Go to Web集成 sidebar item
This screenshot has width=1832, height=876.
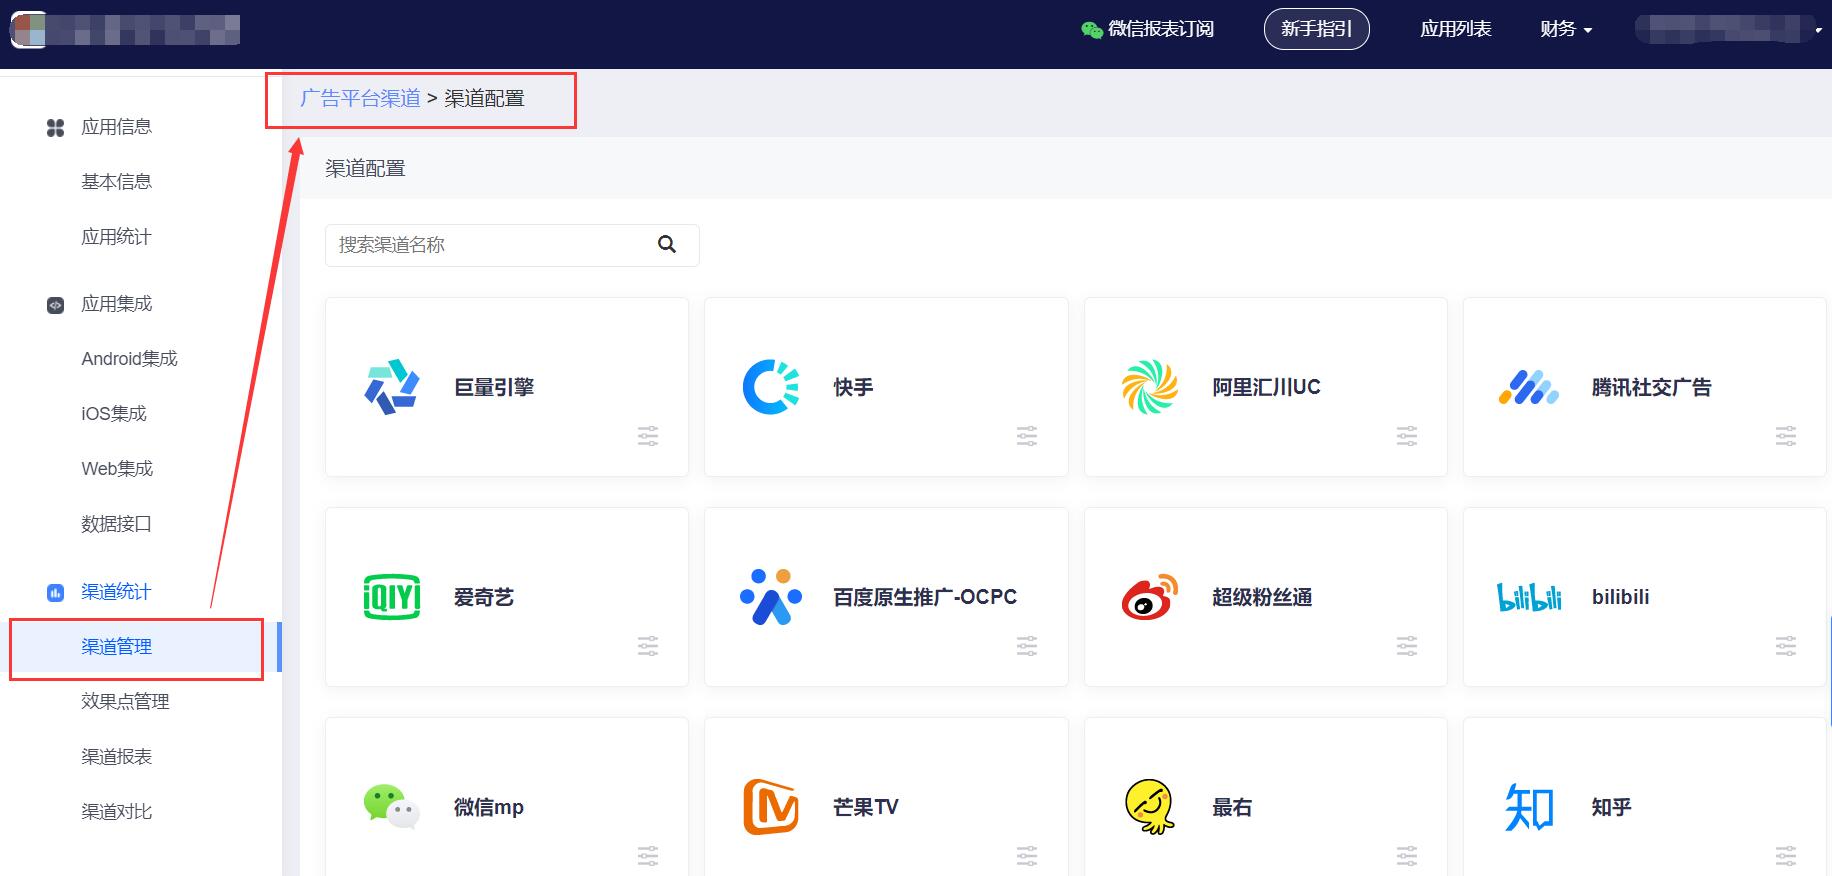(x=117, y=469)
